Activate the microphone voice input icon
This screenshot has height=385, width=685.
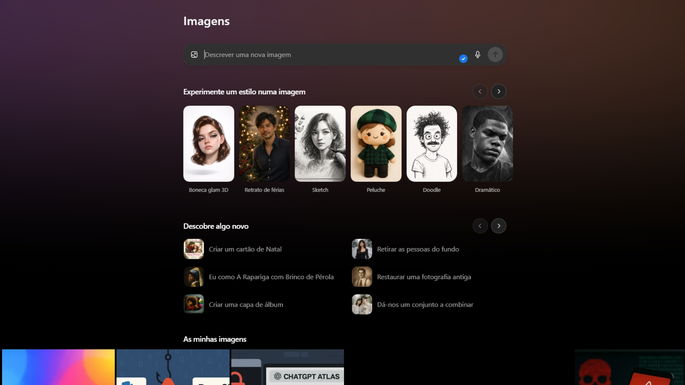(477, 55)
